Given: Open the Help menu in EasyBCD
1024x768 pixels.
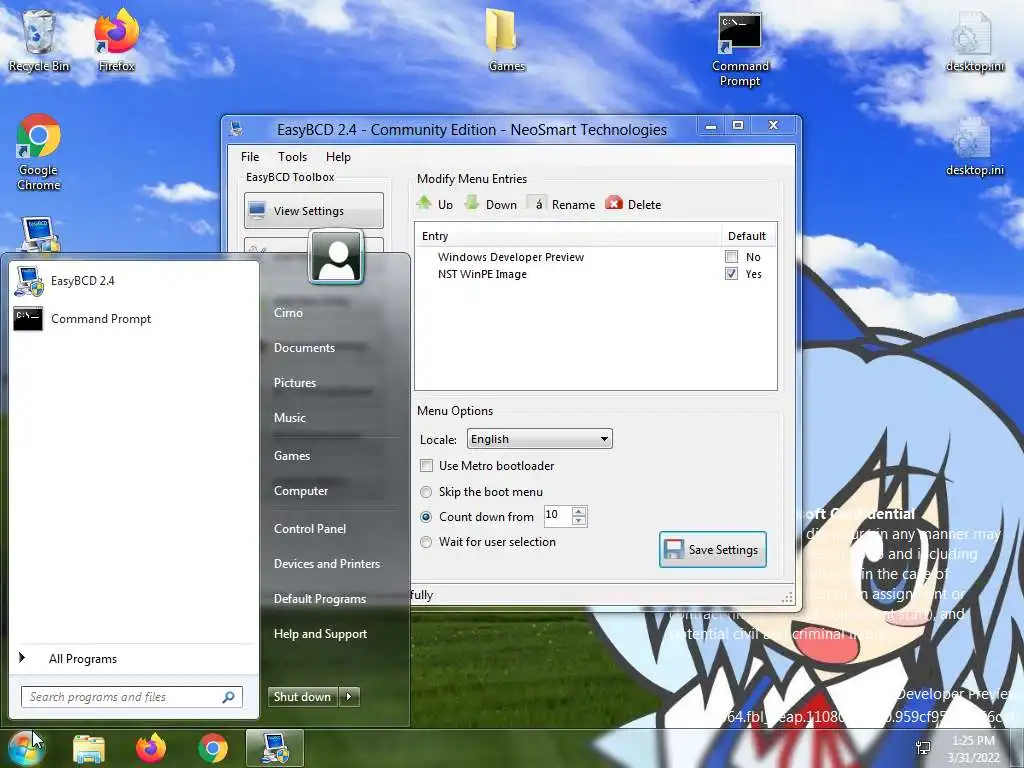Looking at the screenshot, I should pyautogui.click(x=338, y=157).
